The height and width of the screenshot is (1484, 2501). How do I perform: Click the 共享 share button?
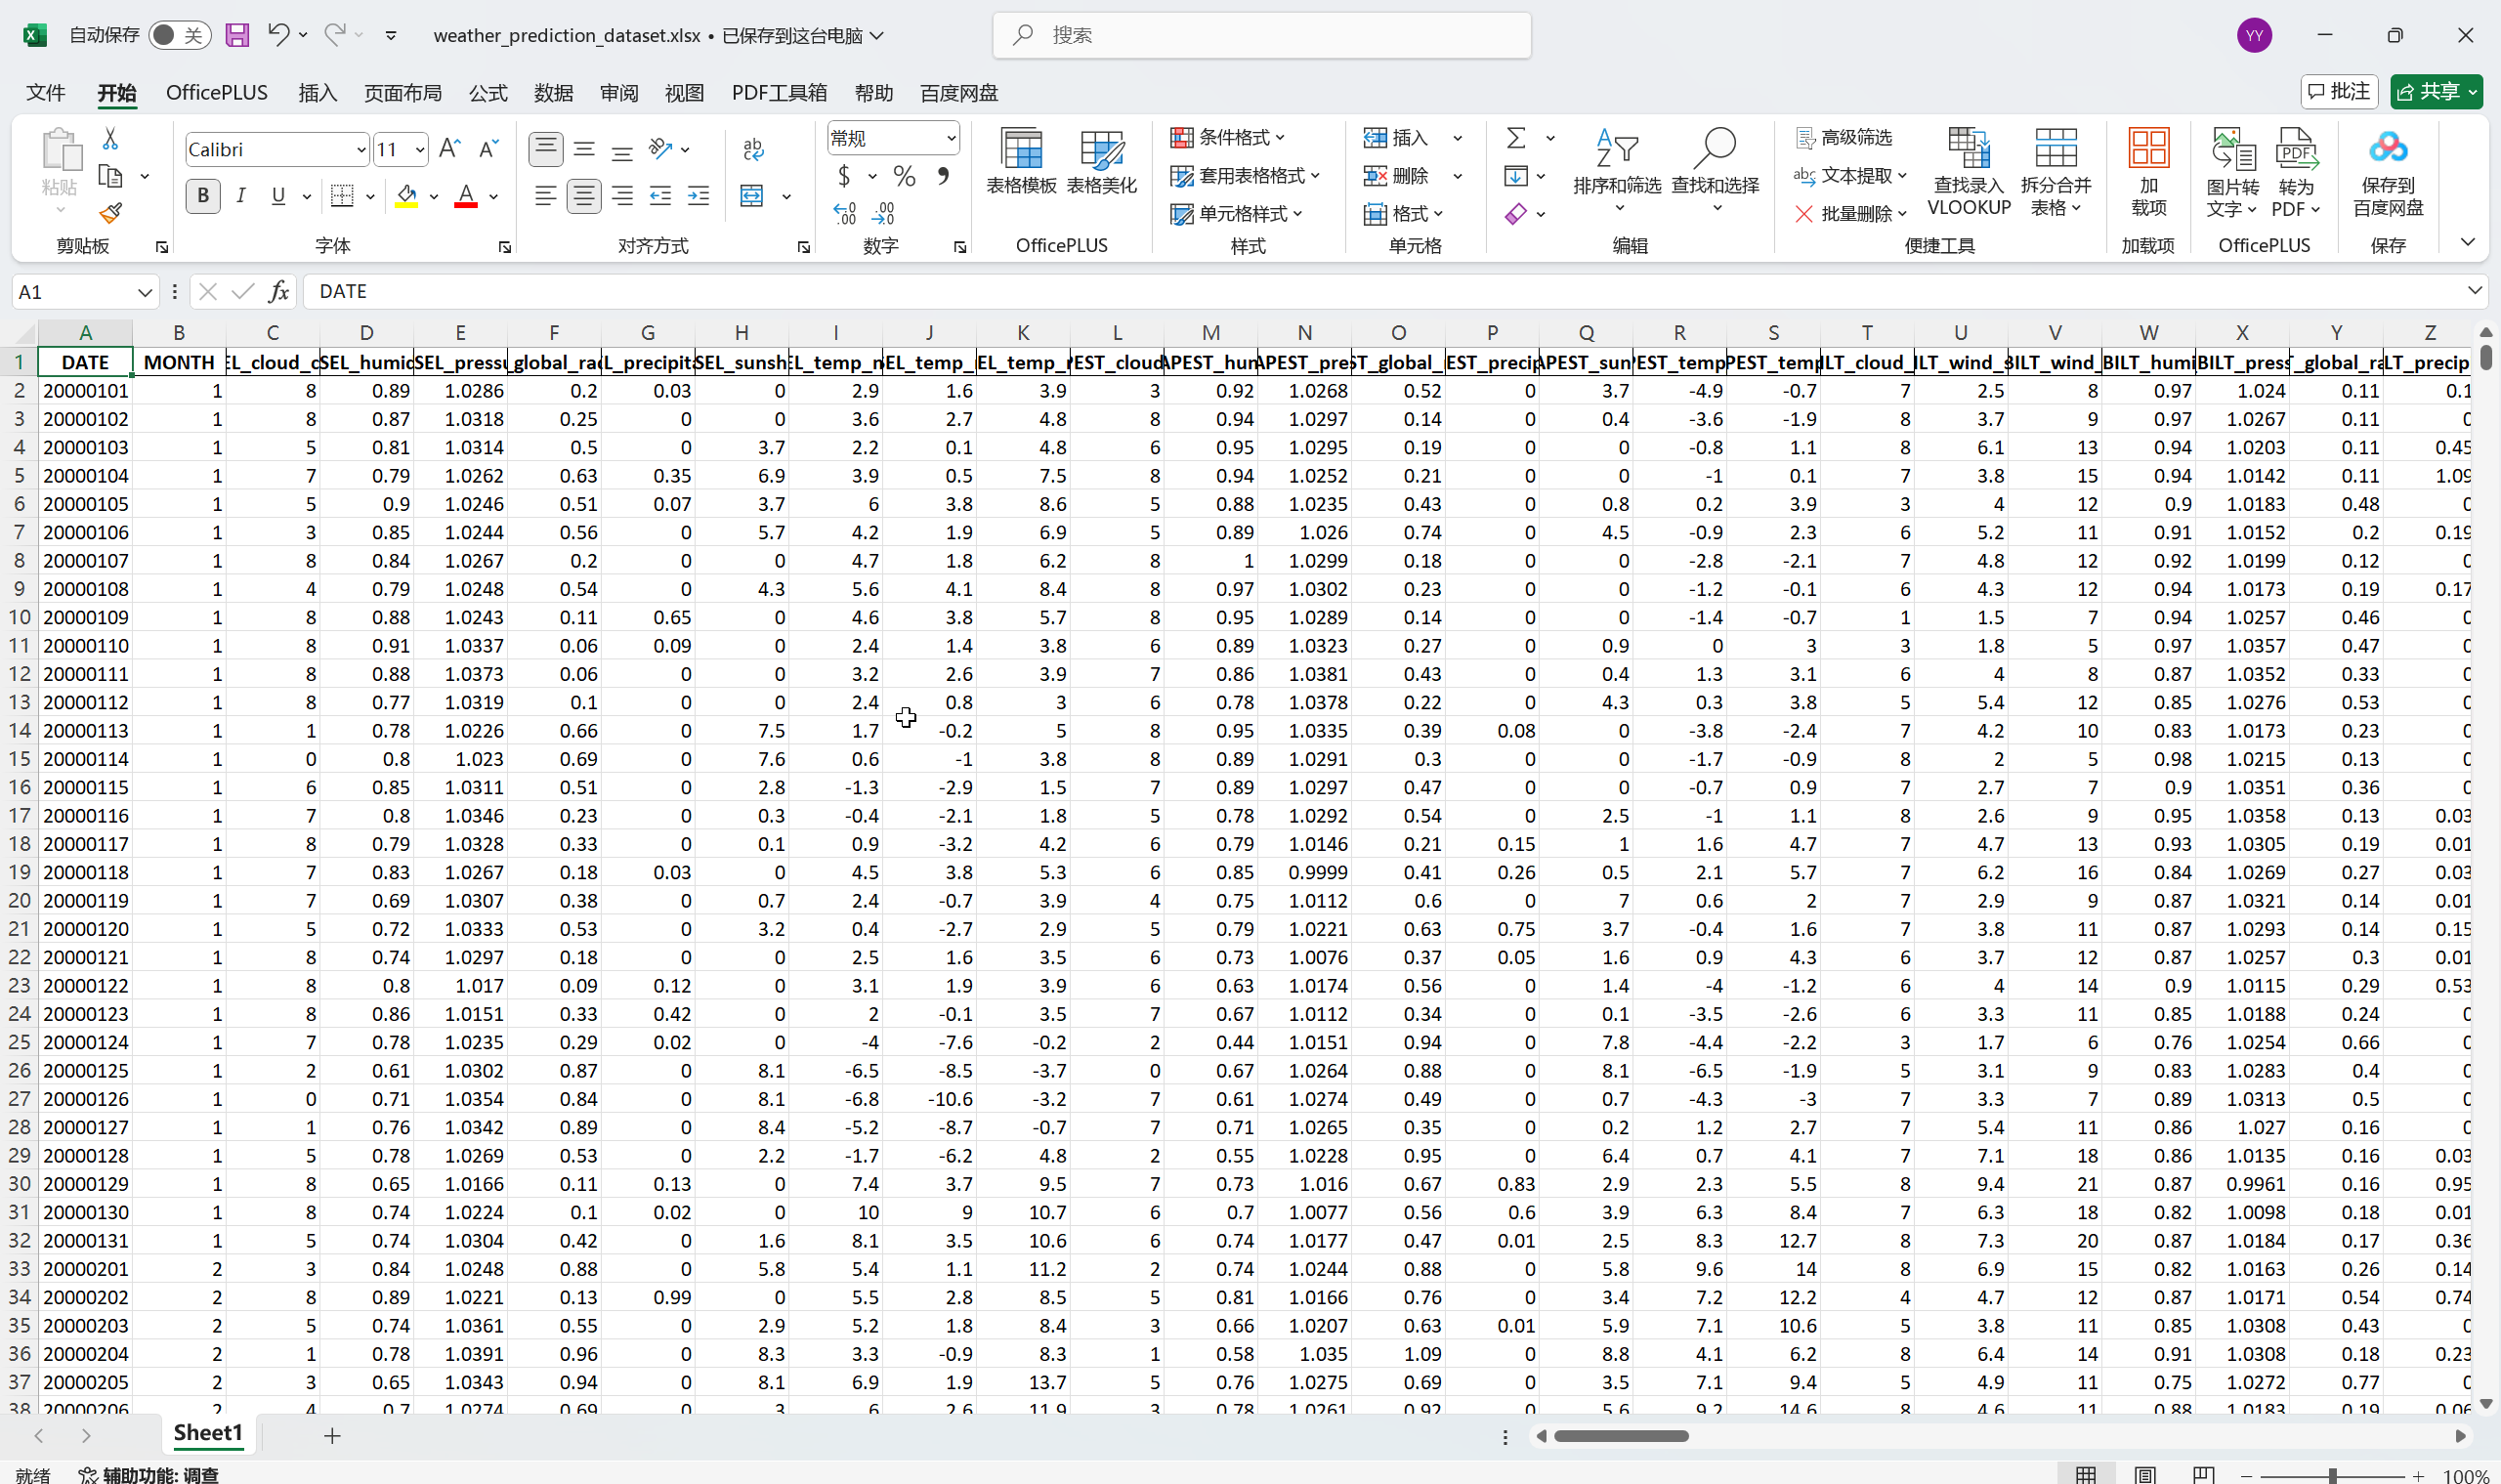2435,92
